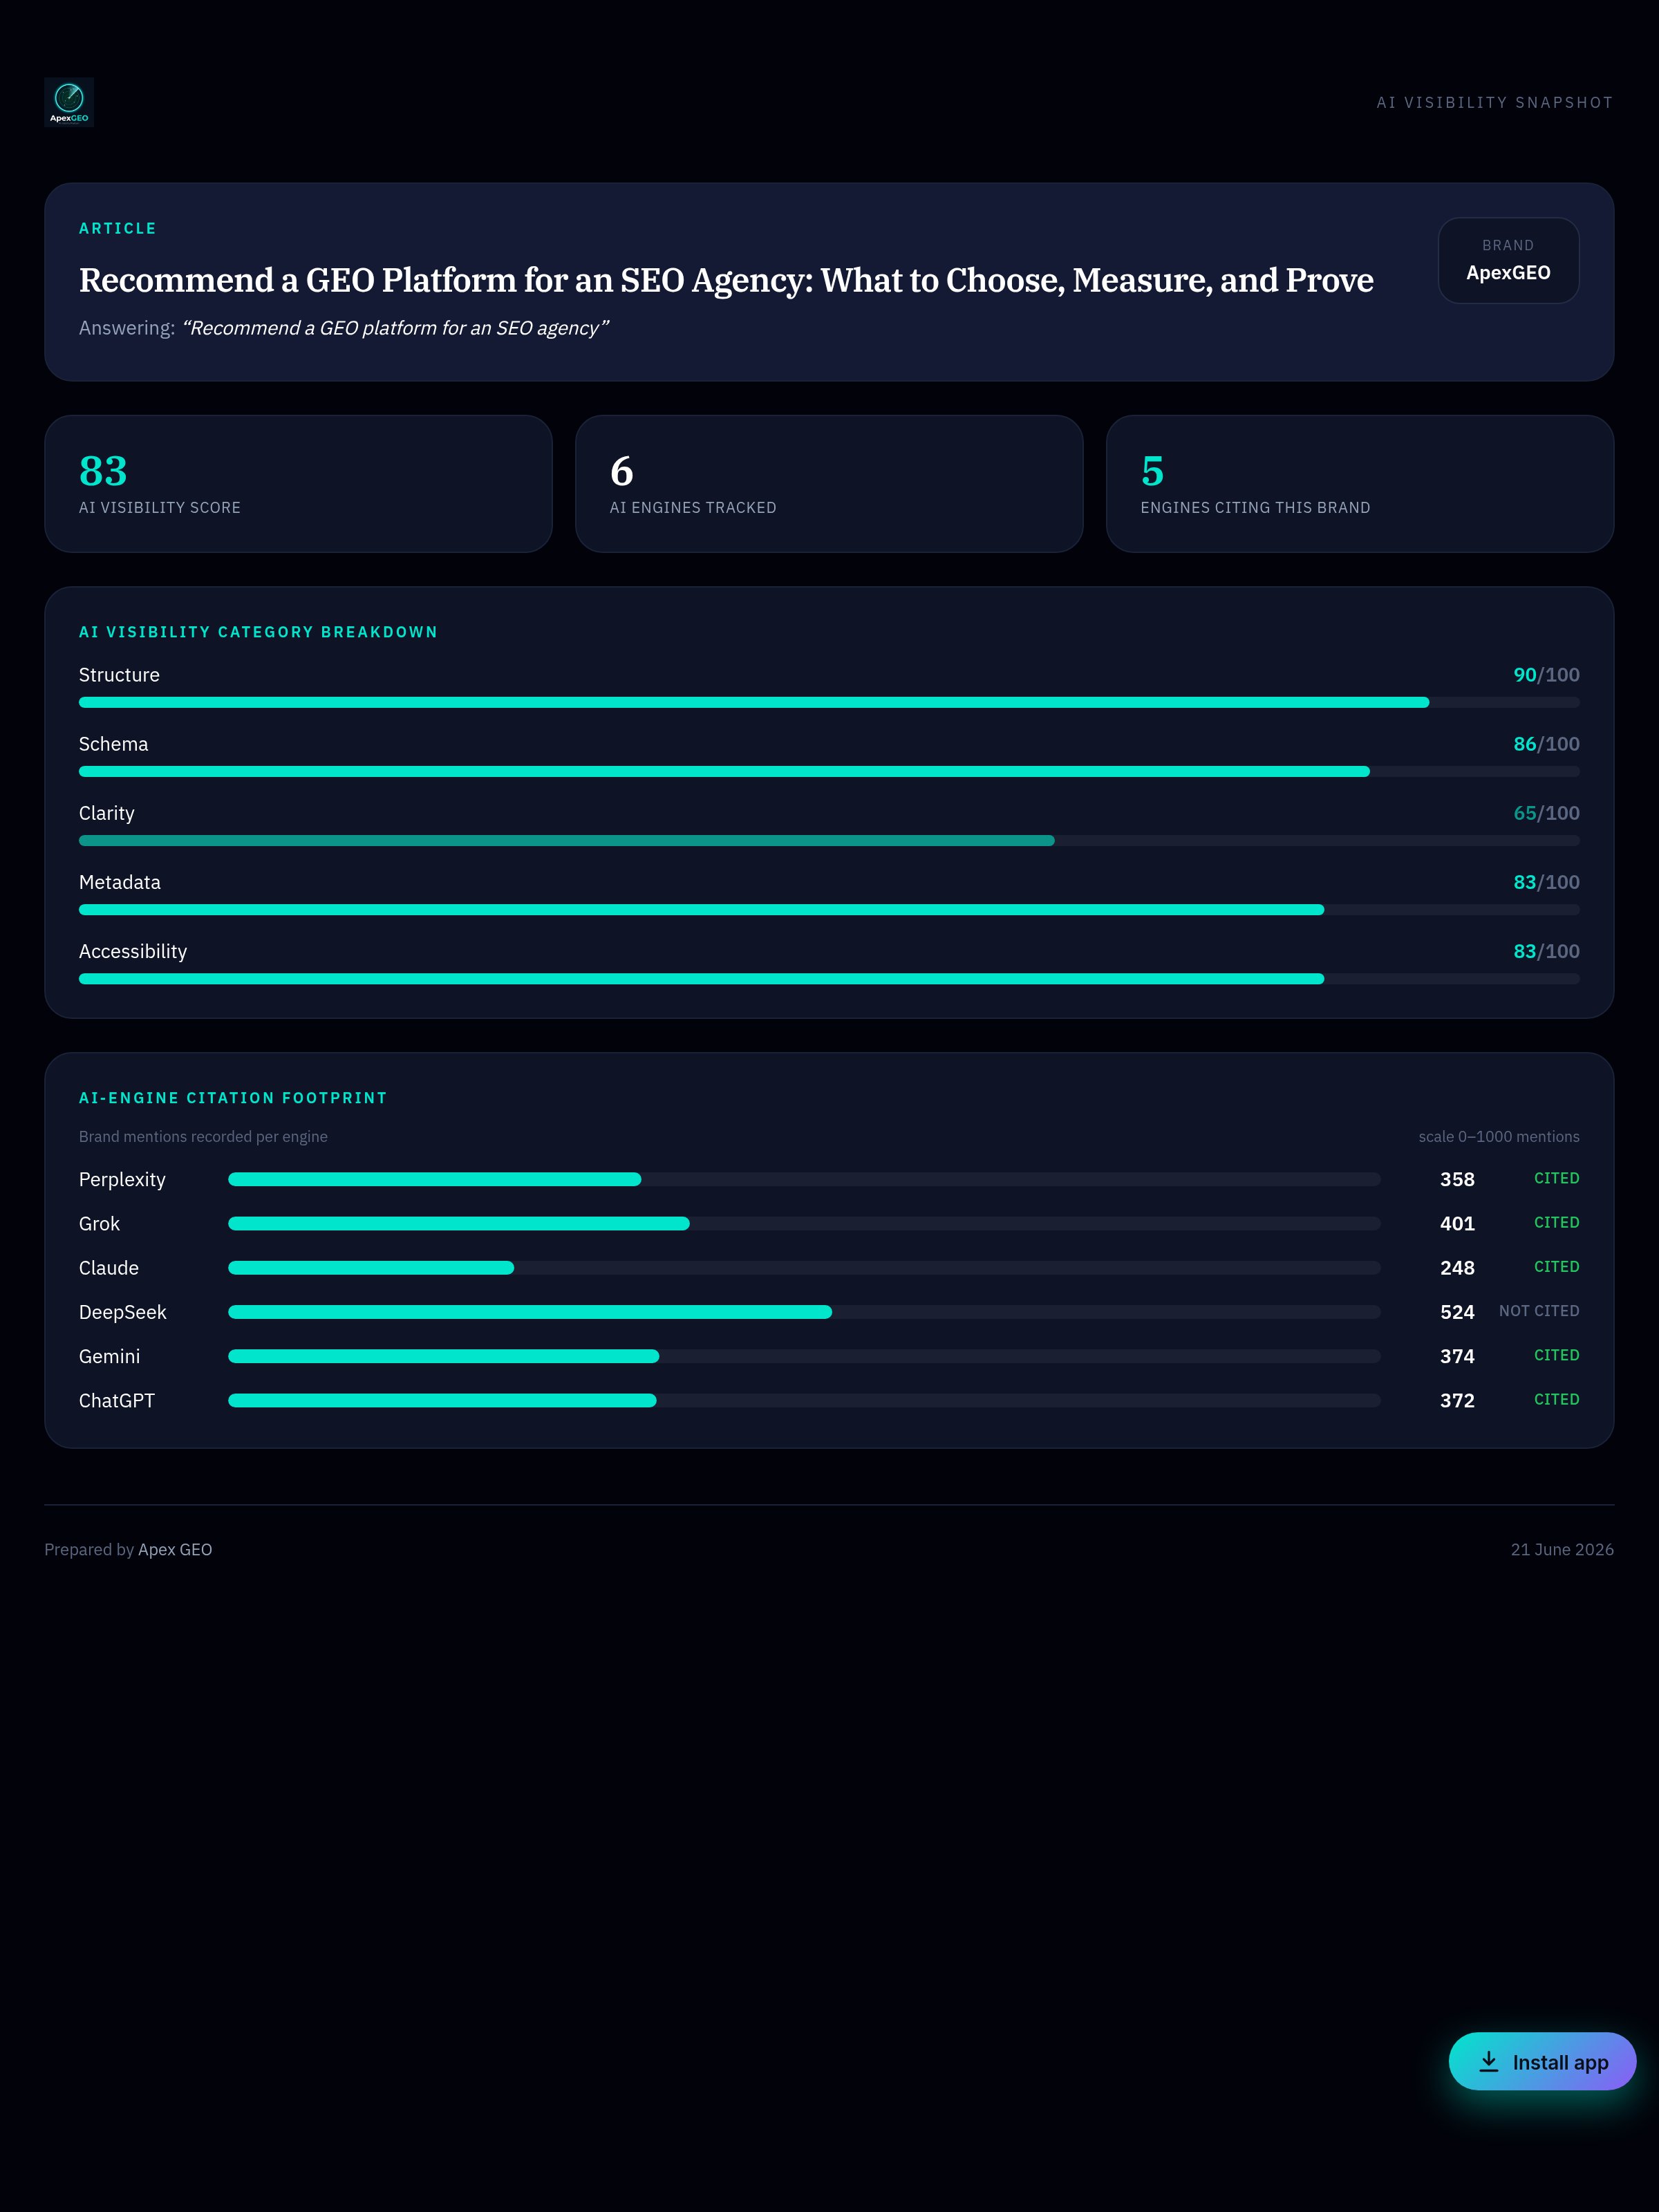Click the ChatGPT mention count 372
This screenshot has height=2212, width=1659.
(x=1457, y=1401)
